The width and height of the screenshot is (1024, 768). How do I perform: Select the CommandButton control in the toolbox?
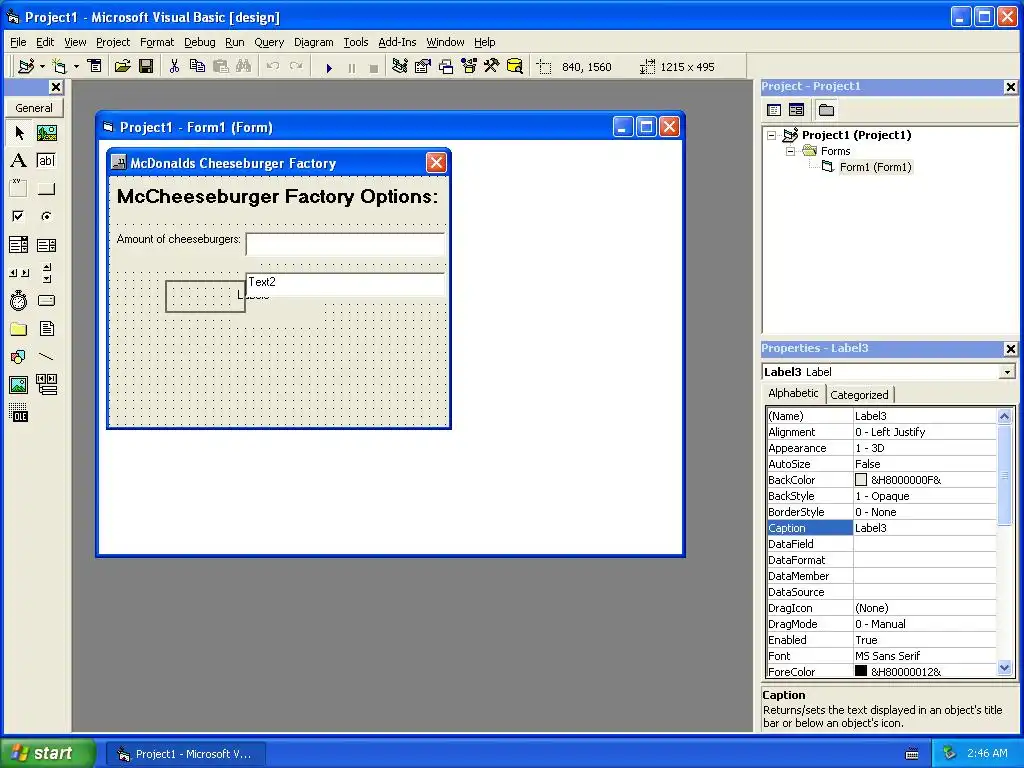46,189
